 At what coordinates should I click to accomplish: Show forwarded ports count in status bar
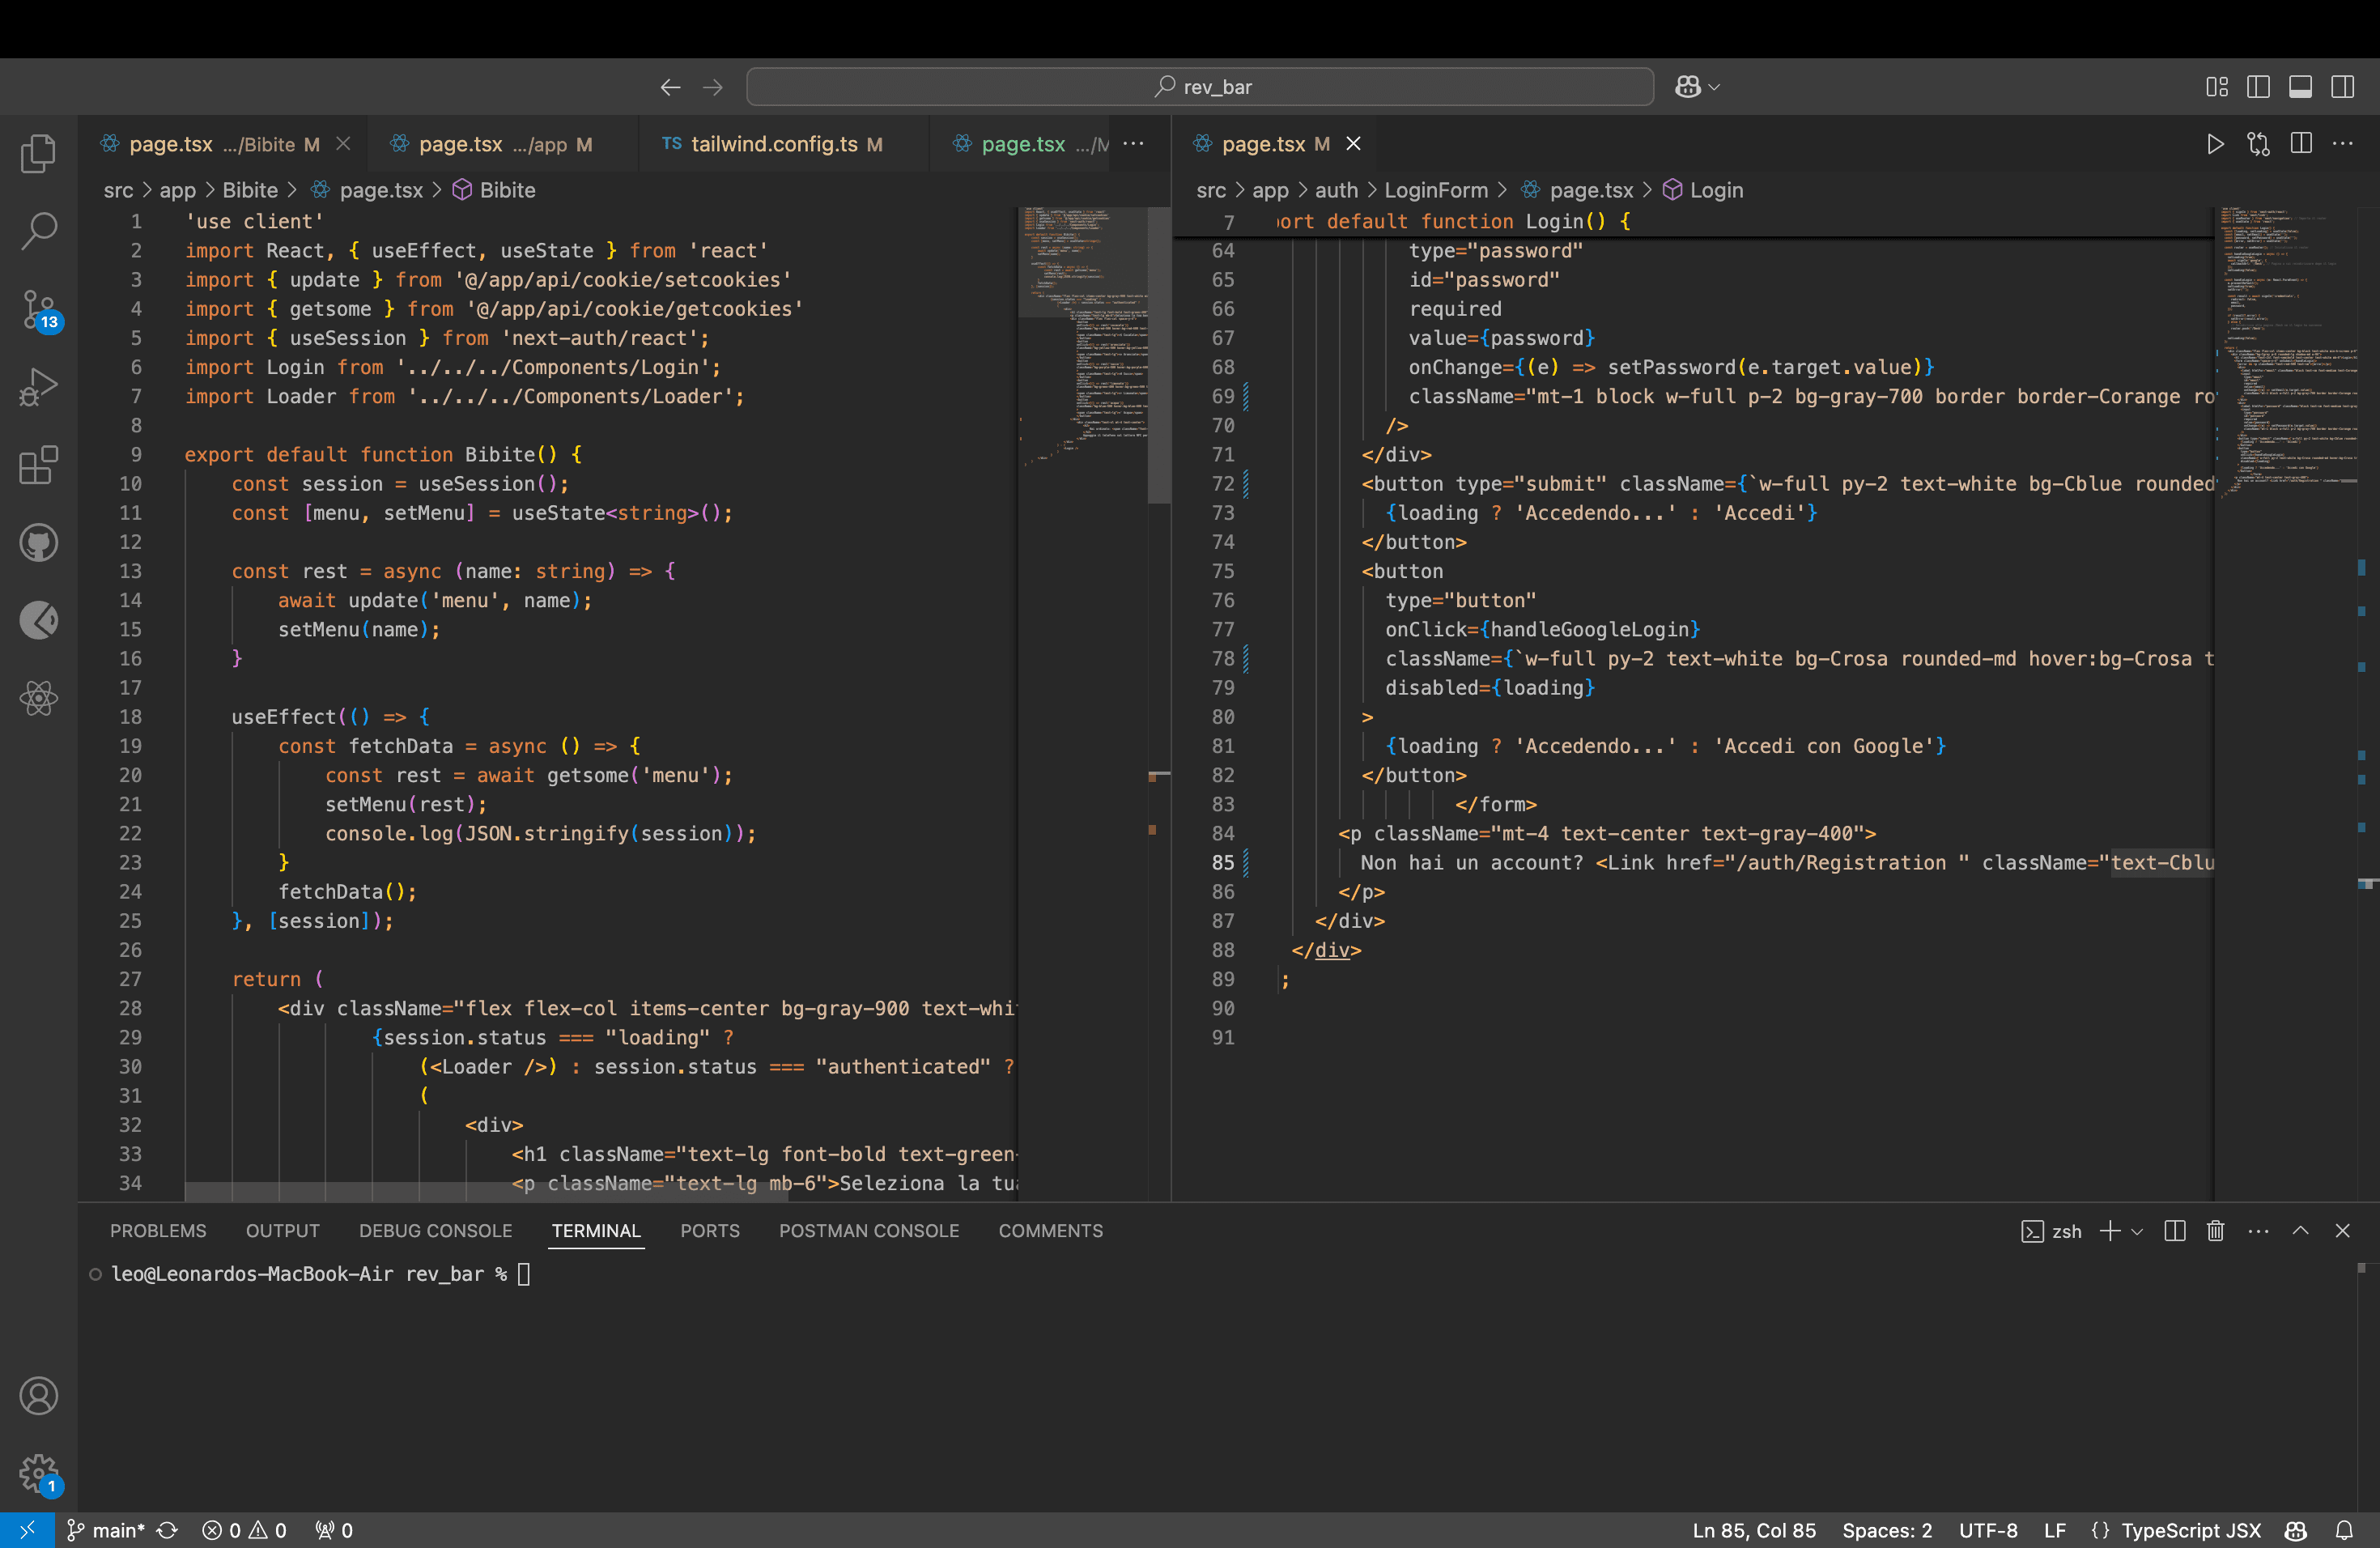[x=334, y=1530]
